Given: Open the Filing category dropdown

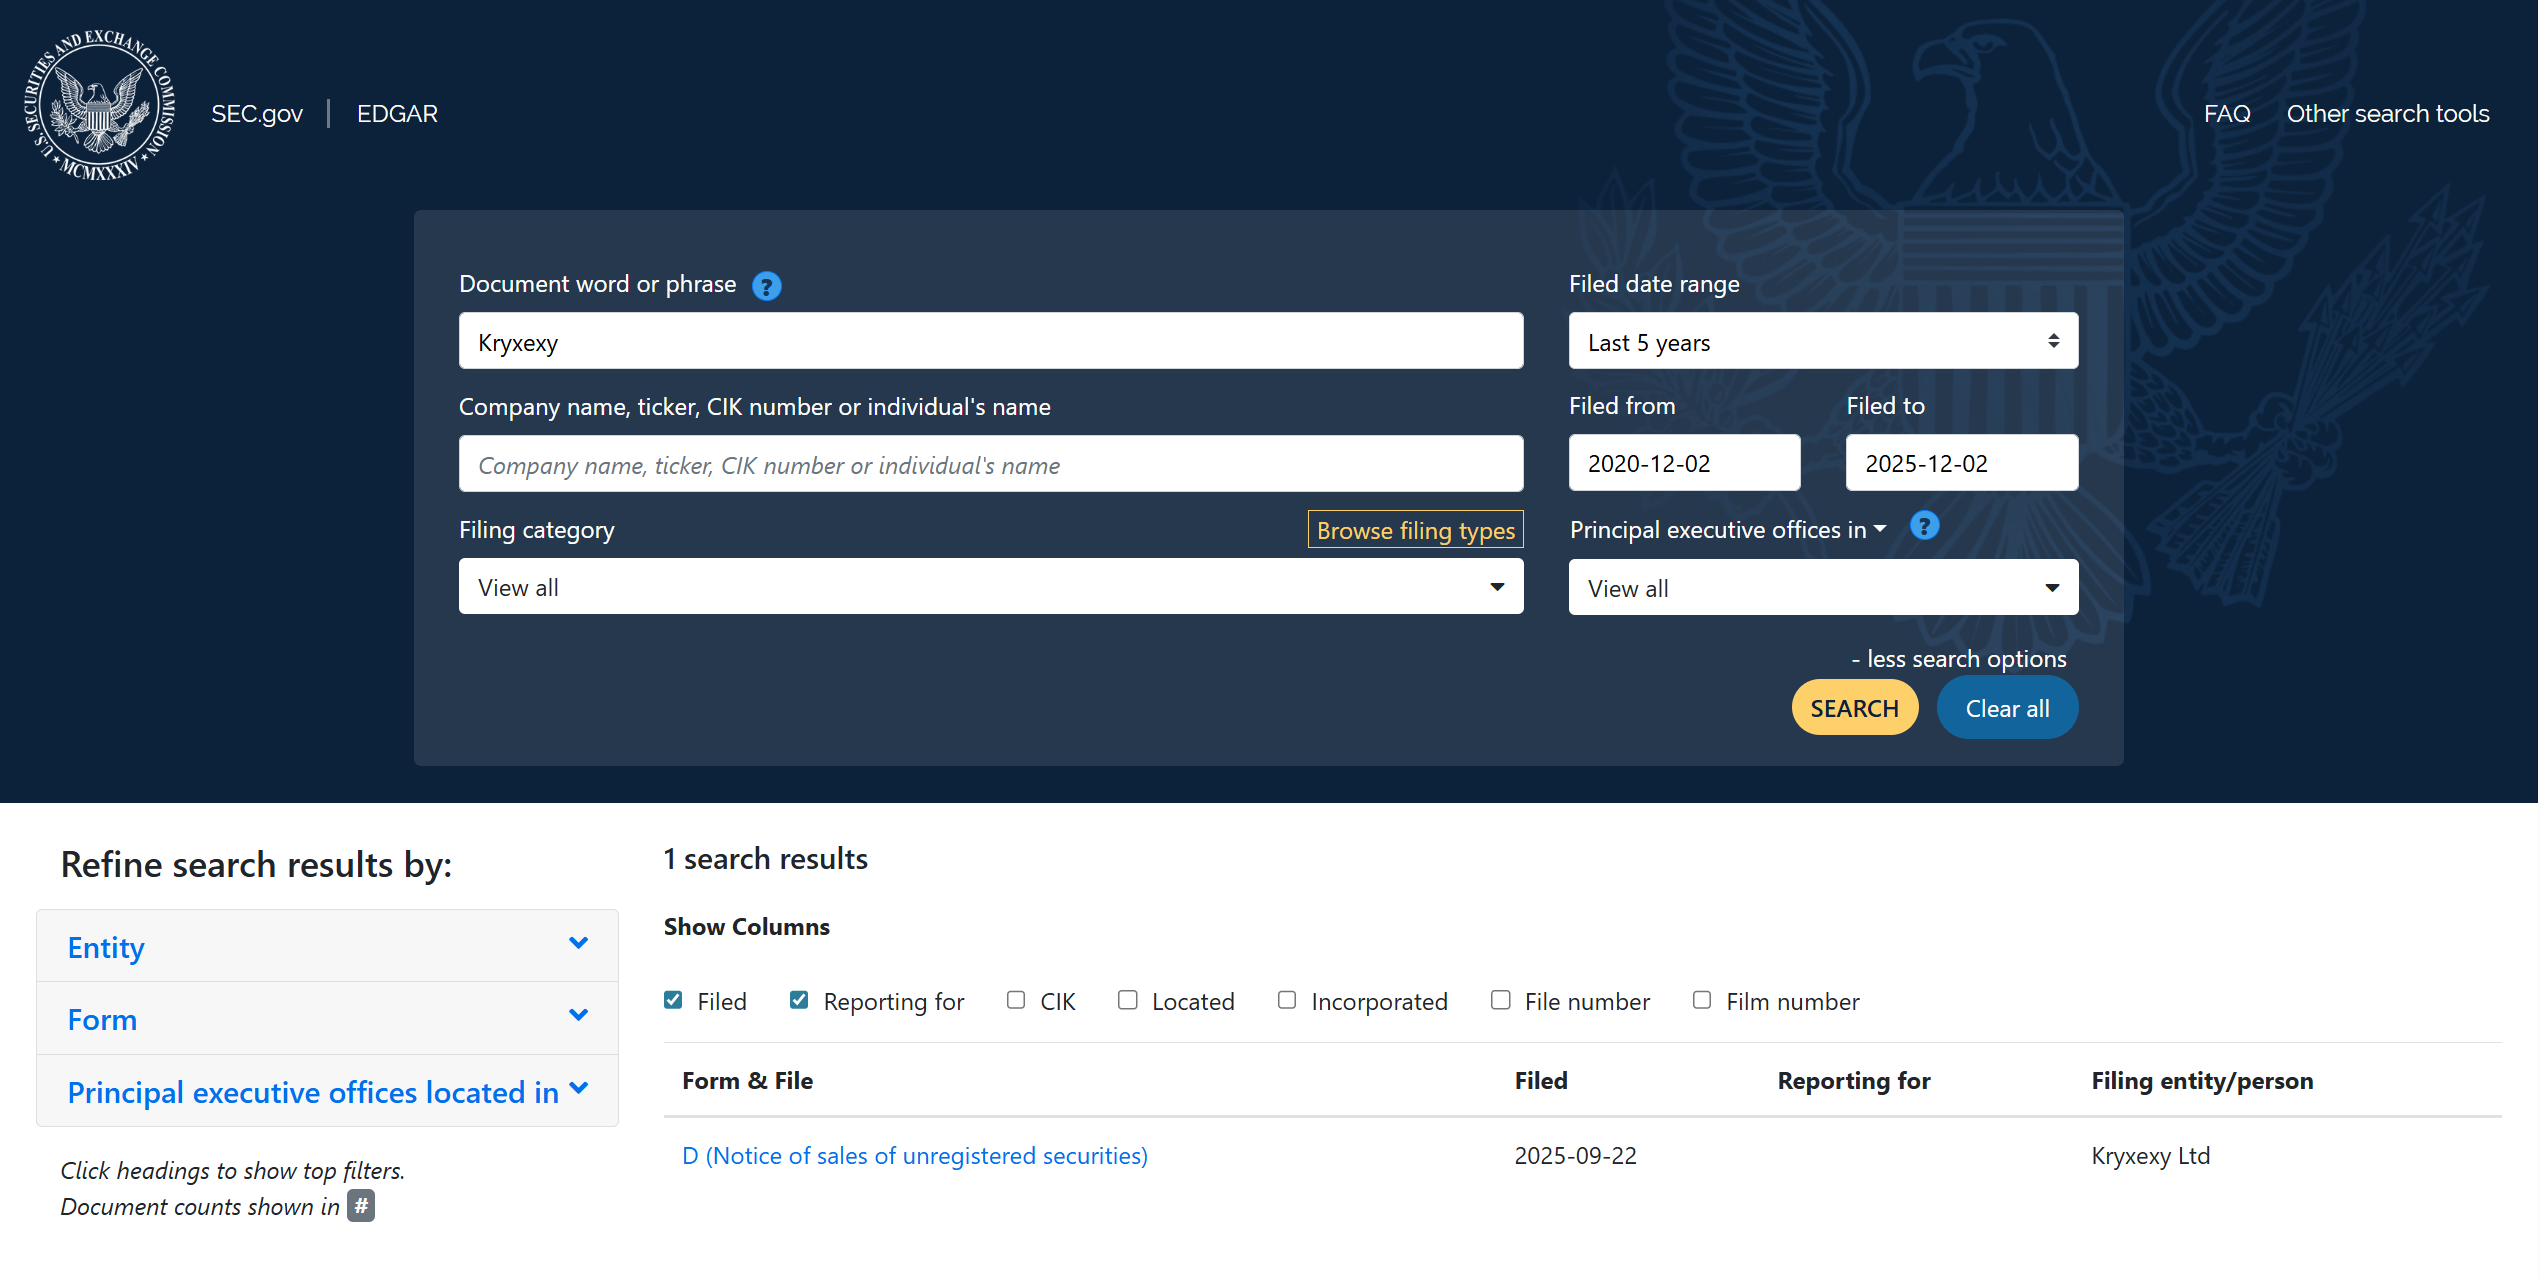Looking at the screenshot, I should point(991,587).
